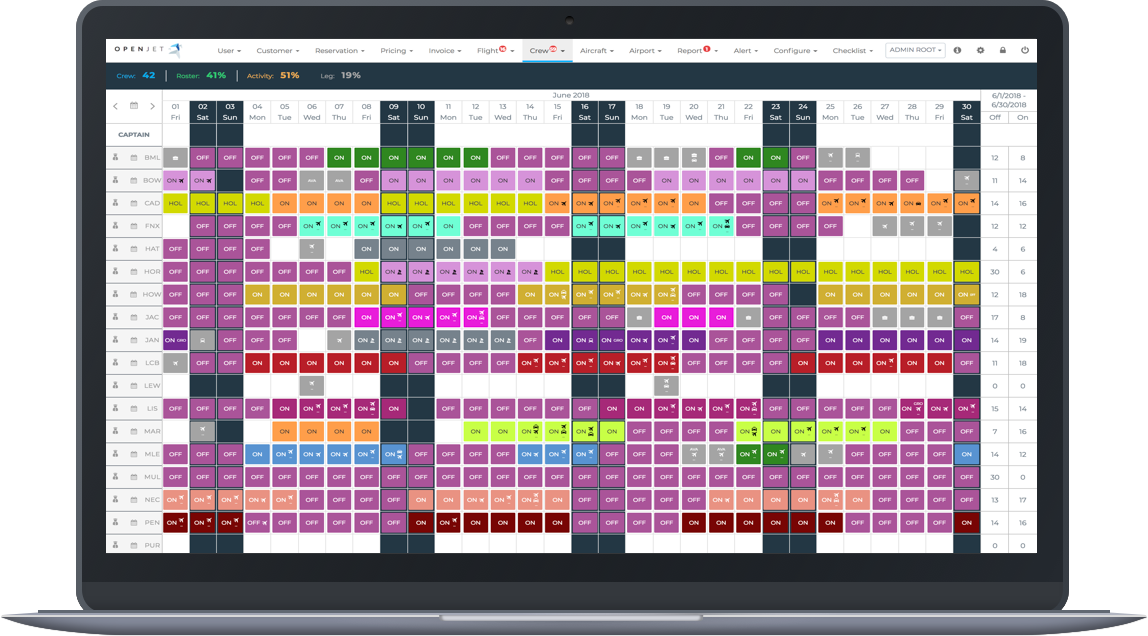Screen dimensions: 1148x636
Task: Click LEW's gray flight cell on Wed 06
Action: (x=312, y=386)
